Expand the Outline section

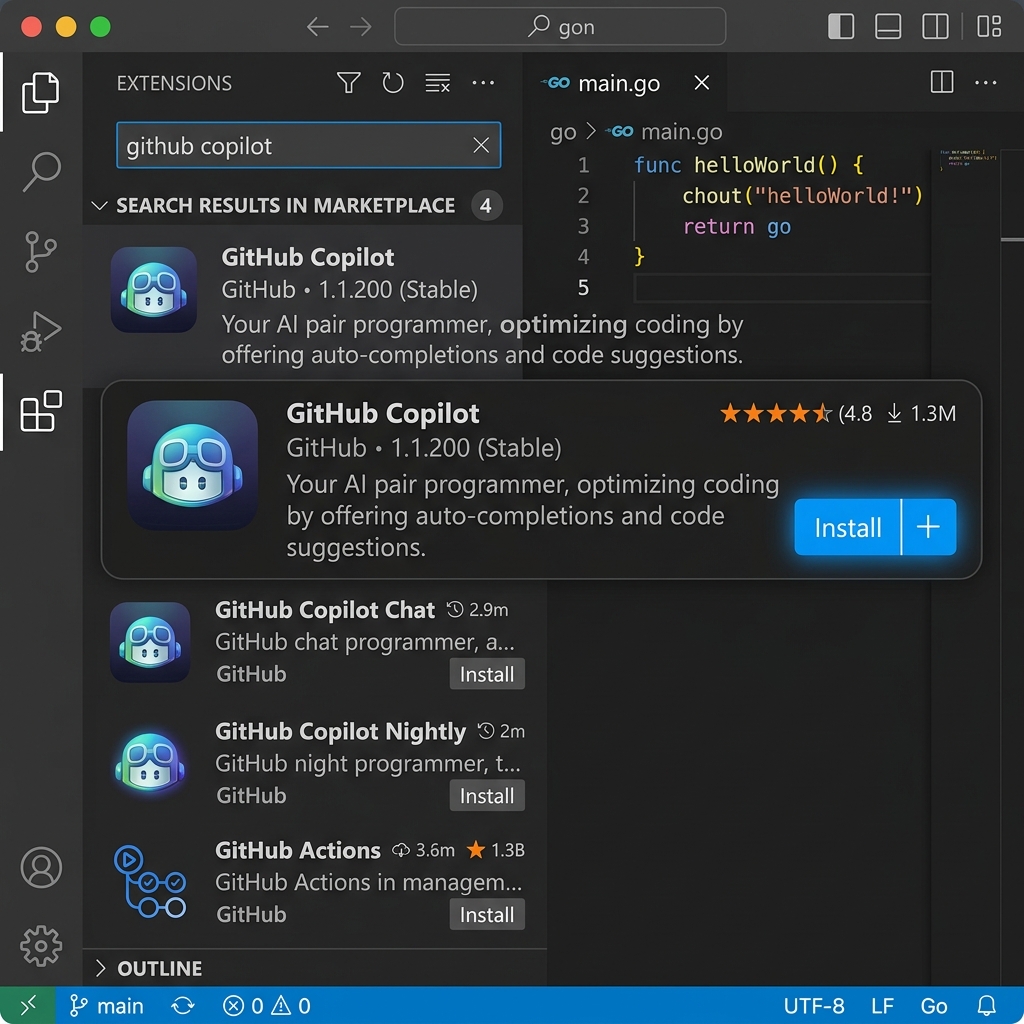[159, 968]
